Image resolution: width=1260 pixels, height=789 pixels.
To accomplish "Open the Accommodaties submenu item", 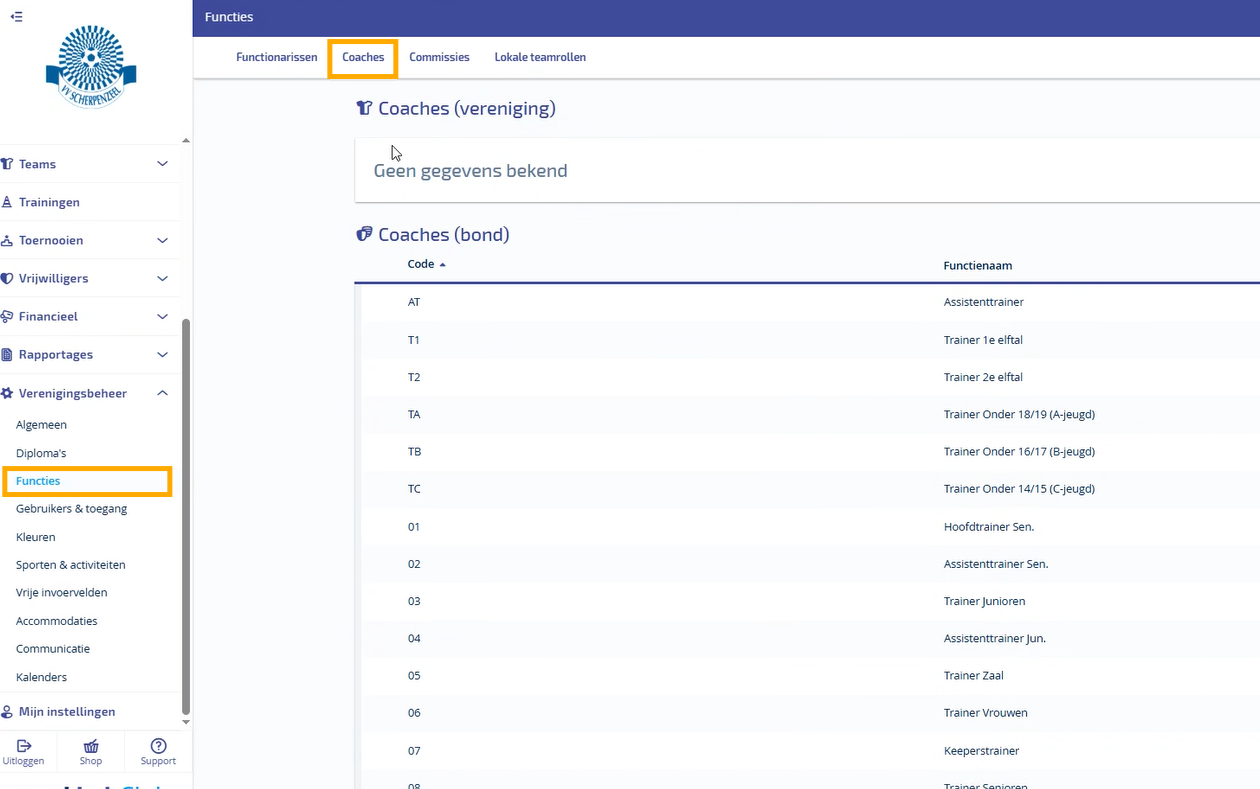I will tap(57, 621).
